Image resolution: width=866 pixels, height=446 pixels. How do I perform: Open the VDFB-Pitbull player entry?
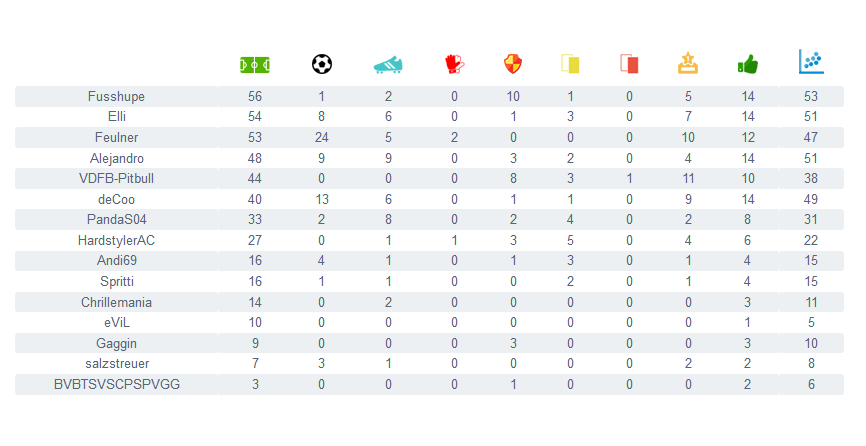coord(116,179)
